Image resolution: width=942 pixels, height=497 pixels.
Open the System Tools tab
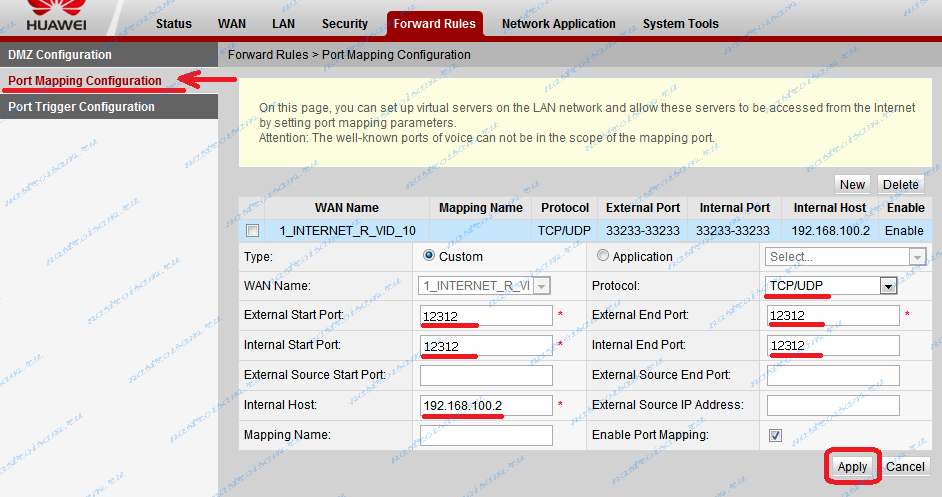[680, 24]
